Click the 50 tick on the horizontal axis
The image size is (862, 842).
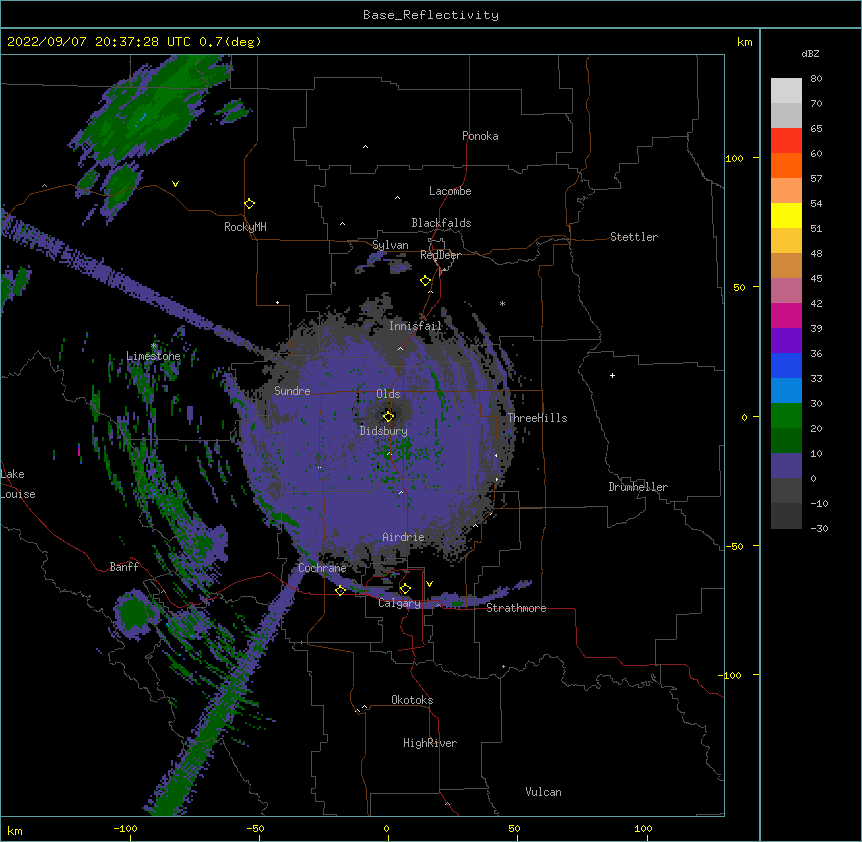click(x=514, y=828)
